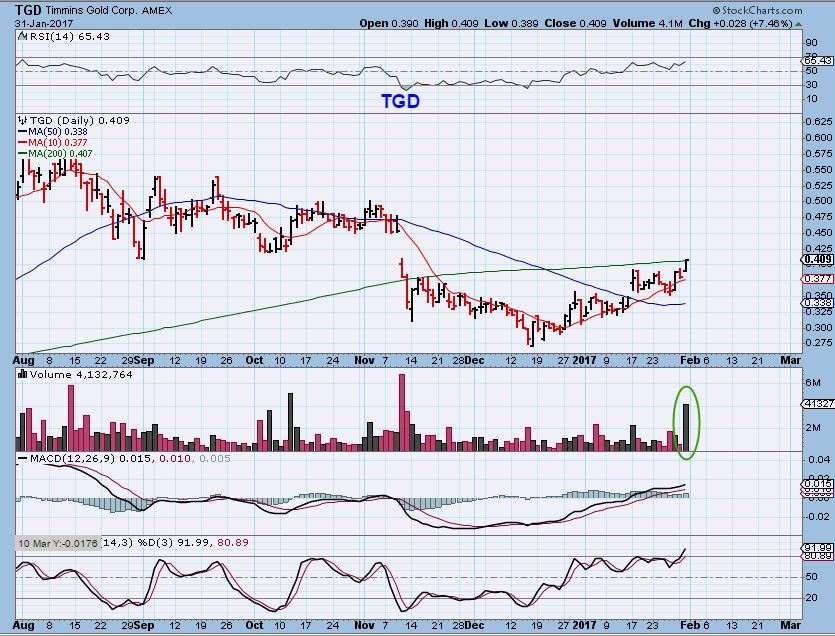Click the Timmins Gold Corp. company name

[92, 11]
